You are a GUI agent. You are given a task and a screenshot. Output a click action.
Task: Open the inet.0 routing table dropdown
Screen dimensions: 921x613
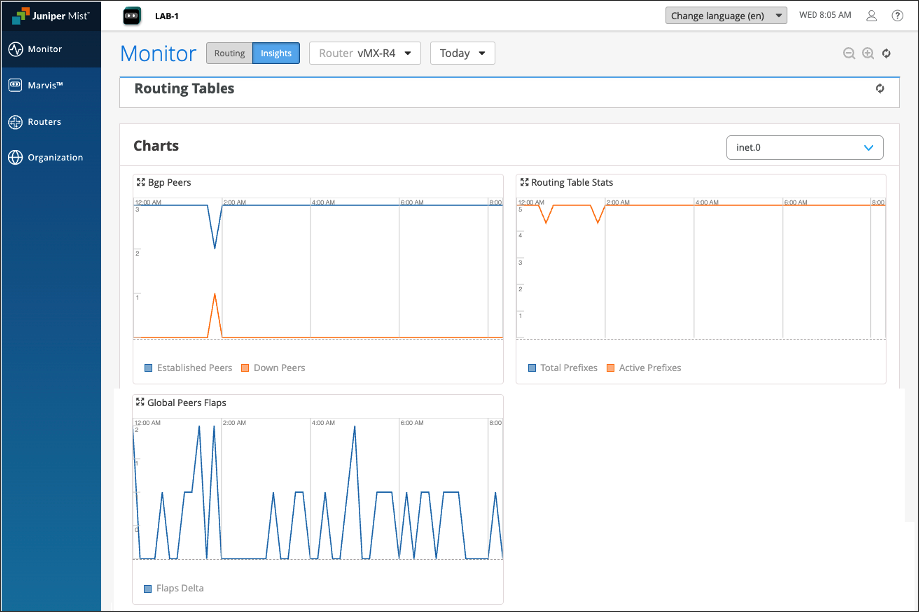(x=804, y=148)
